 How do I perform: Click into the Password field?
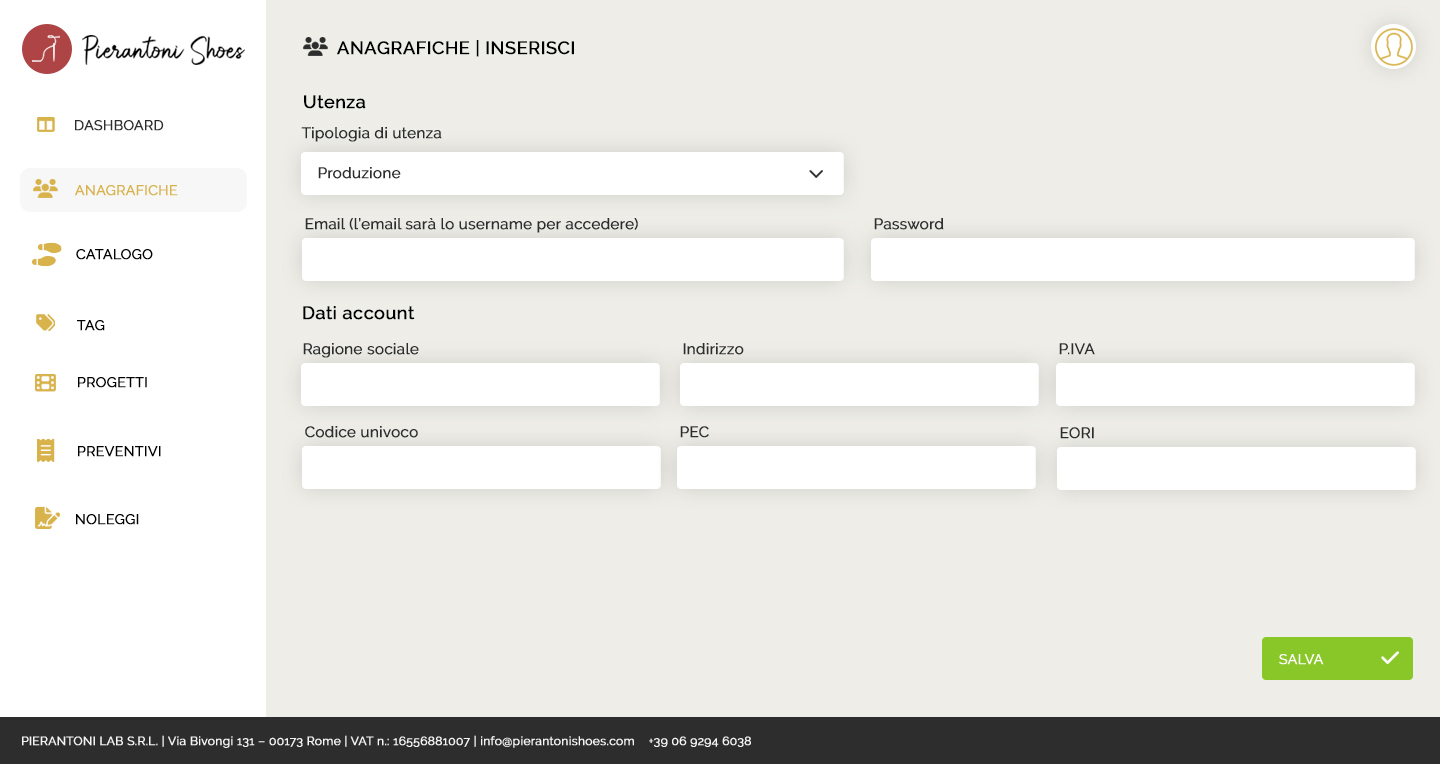(x=1142, y=260)
